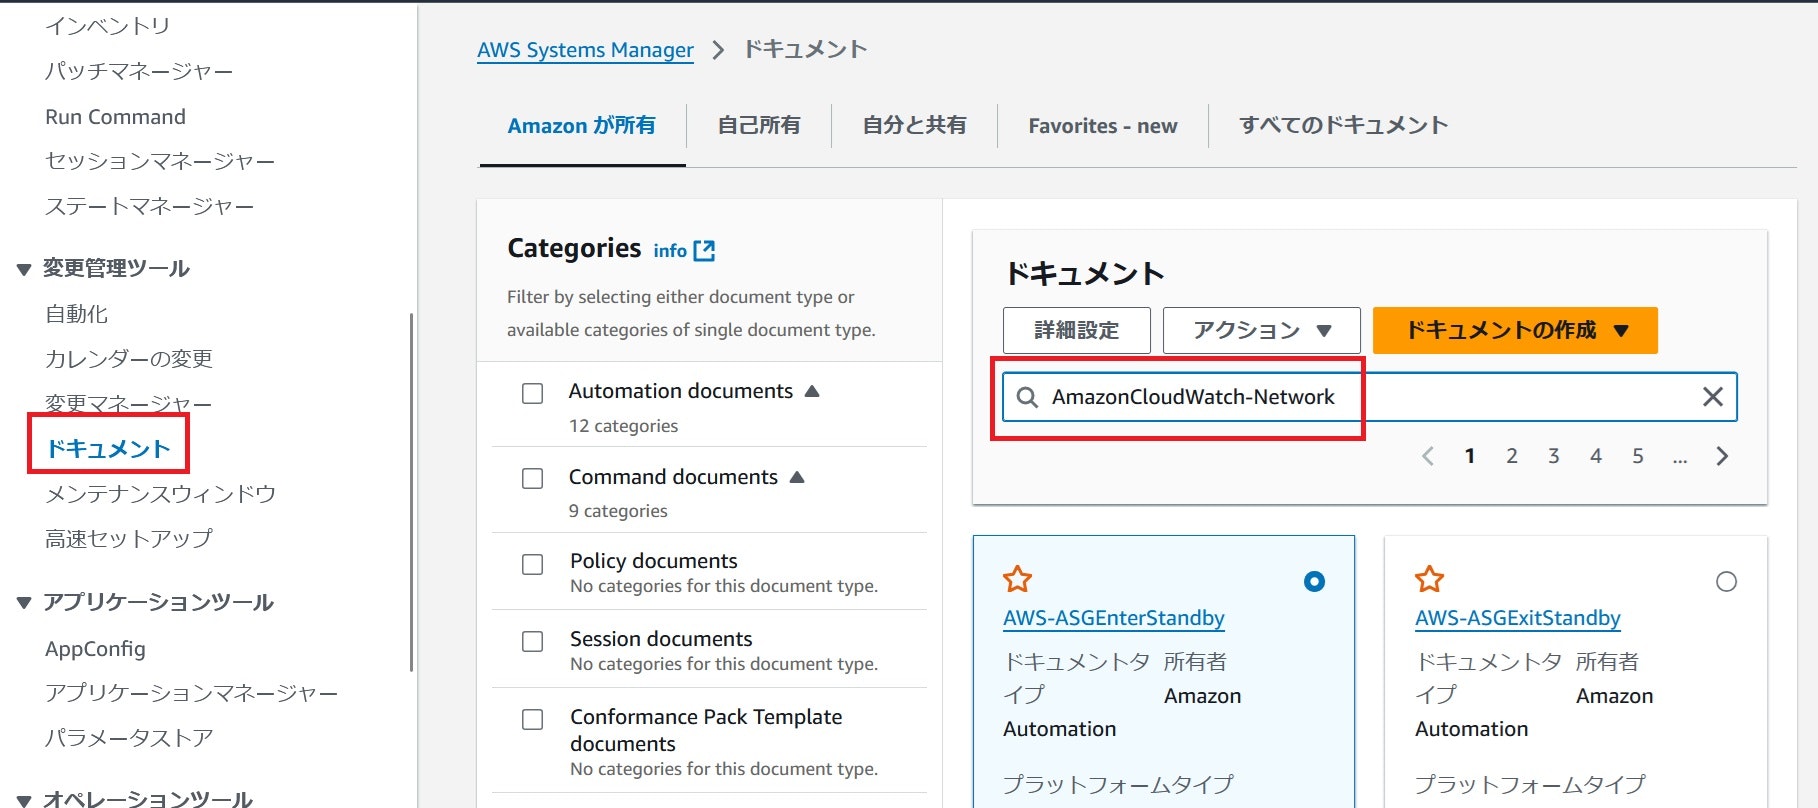Click the 詳細設定 button
Image resolution: width=1818 pixels, height=808 pixels.
click(x=1076, y=330)
